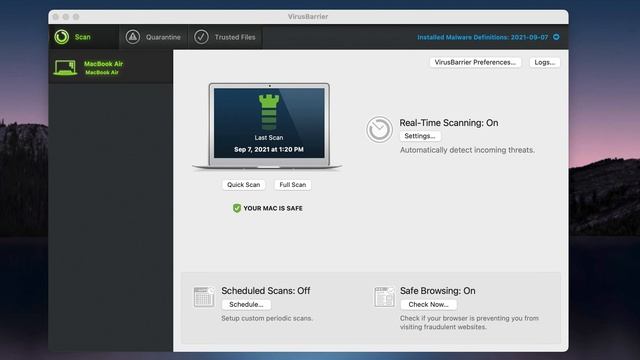This screenshot has width=640, height=360.
Task: Click the Safe Browsing: On heading
Action: click(x=438, y=291)
